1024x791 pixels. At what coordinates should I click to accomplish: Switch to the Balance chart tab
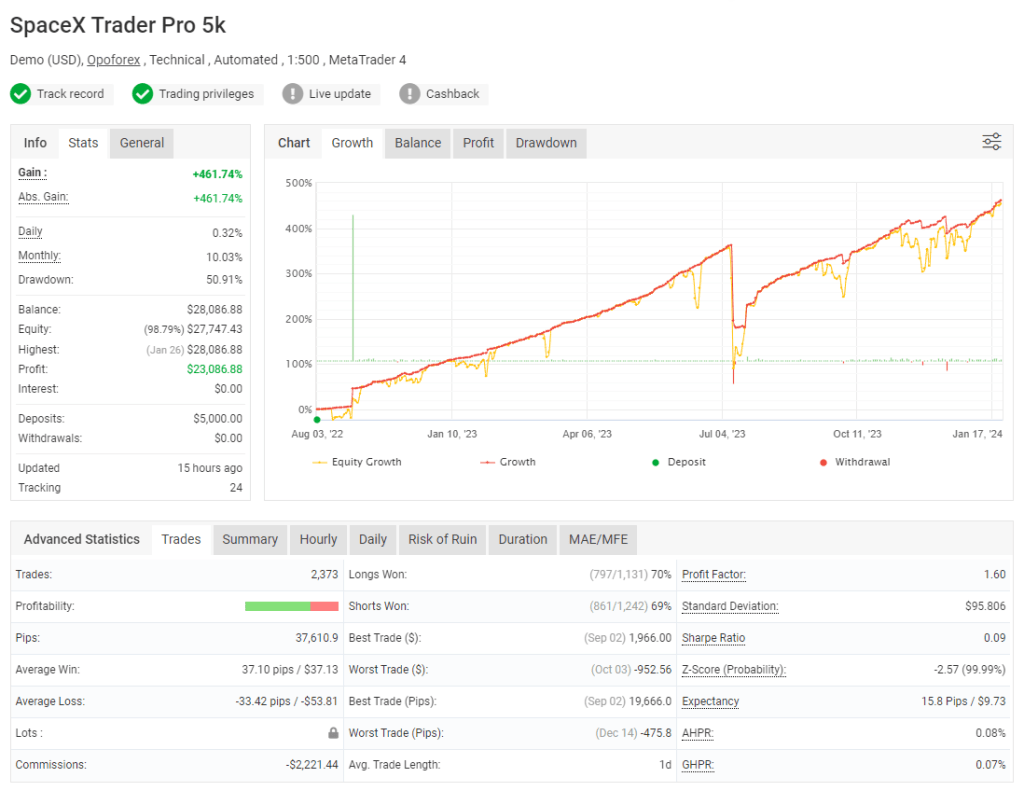point(417,143)
